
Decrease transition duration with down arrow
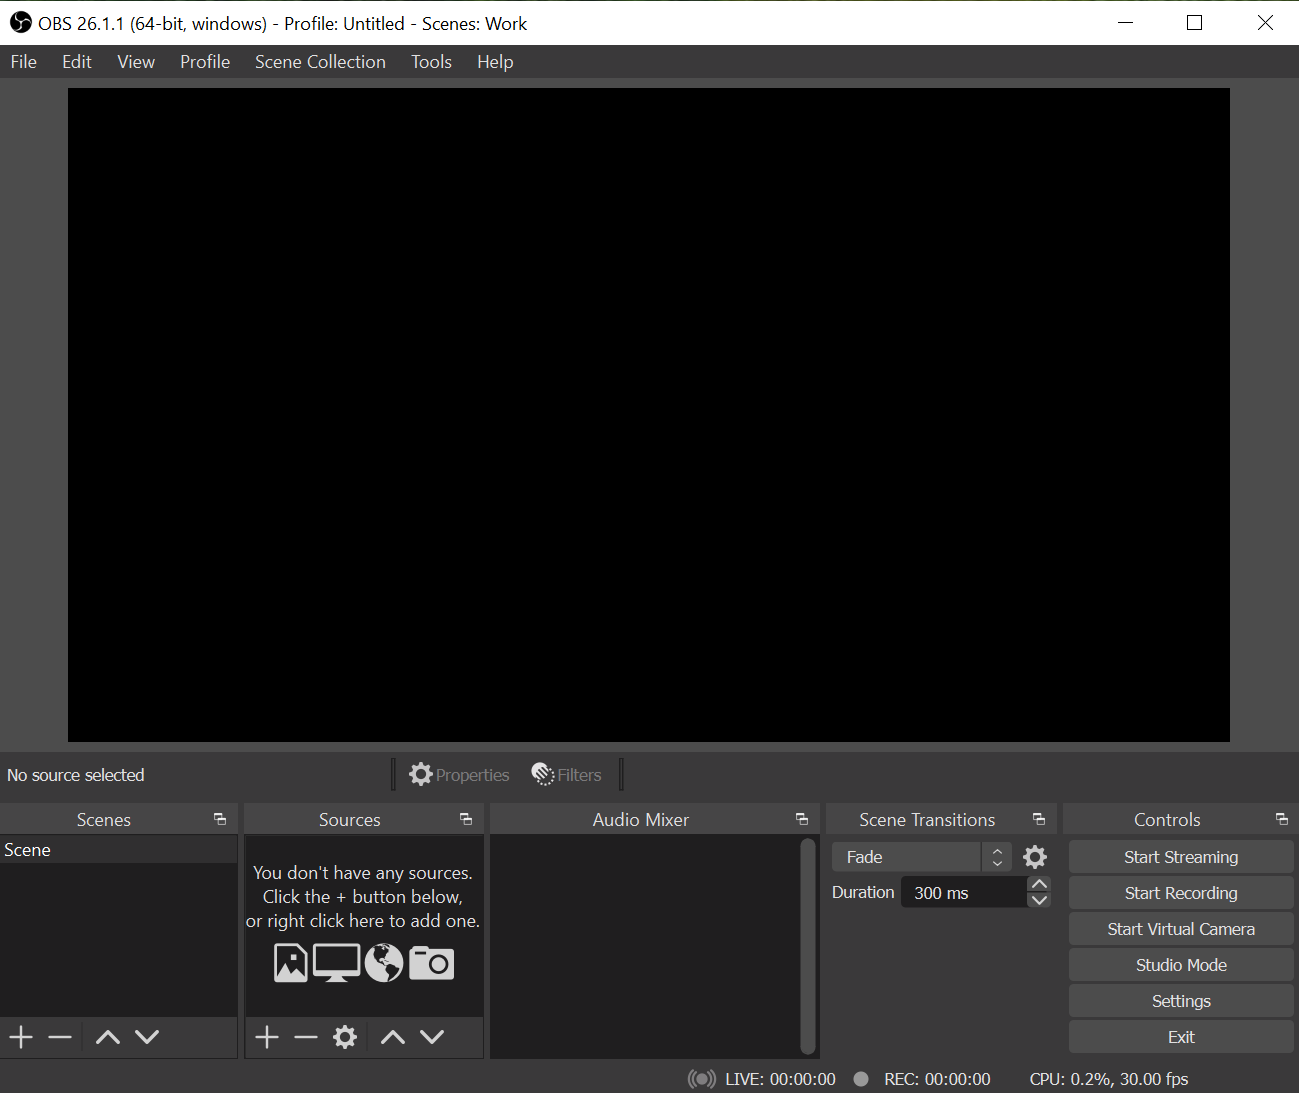pyautogui.click(x=1039, y=900)
